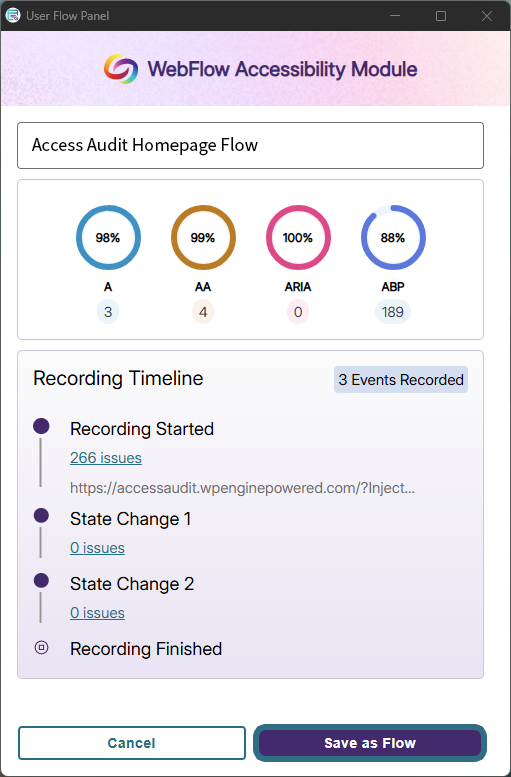Screen dimensions: 511x777
Task: Click the State Change 1 label
Action: (130, 519)
